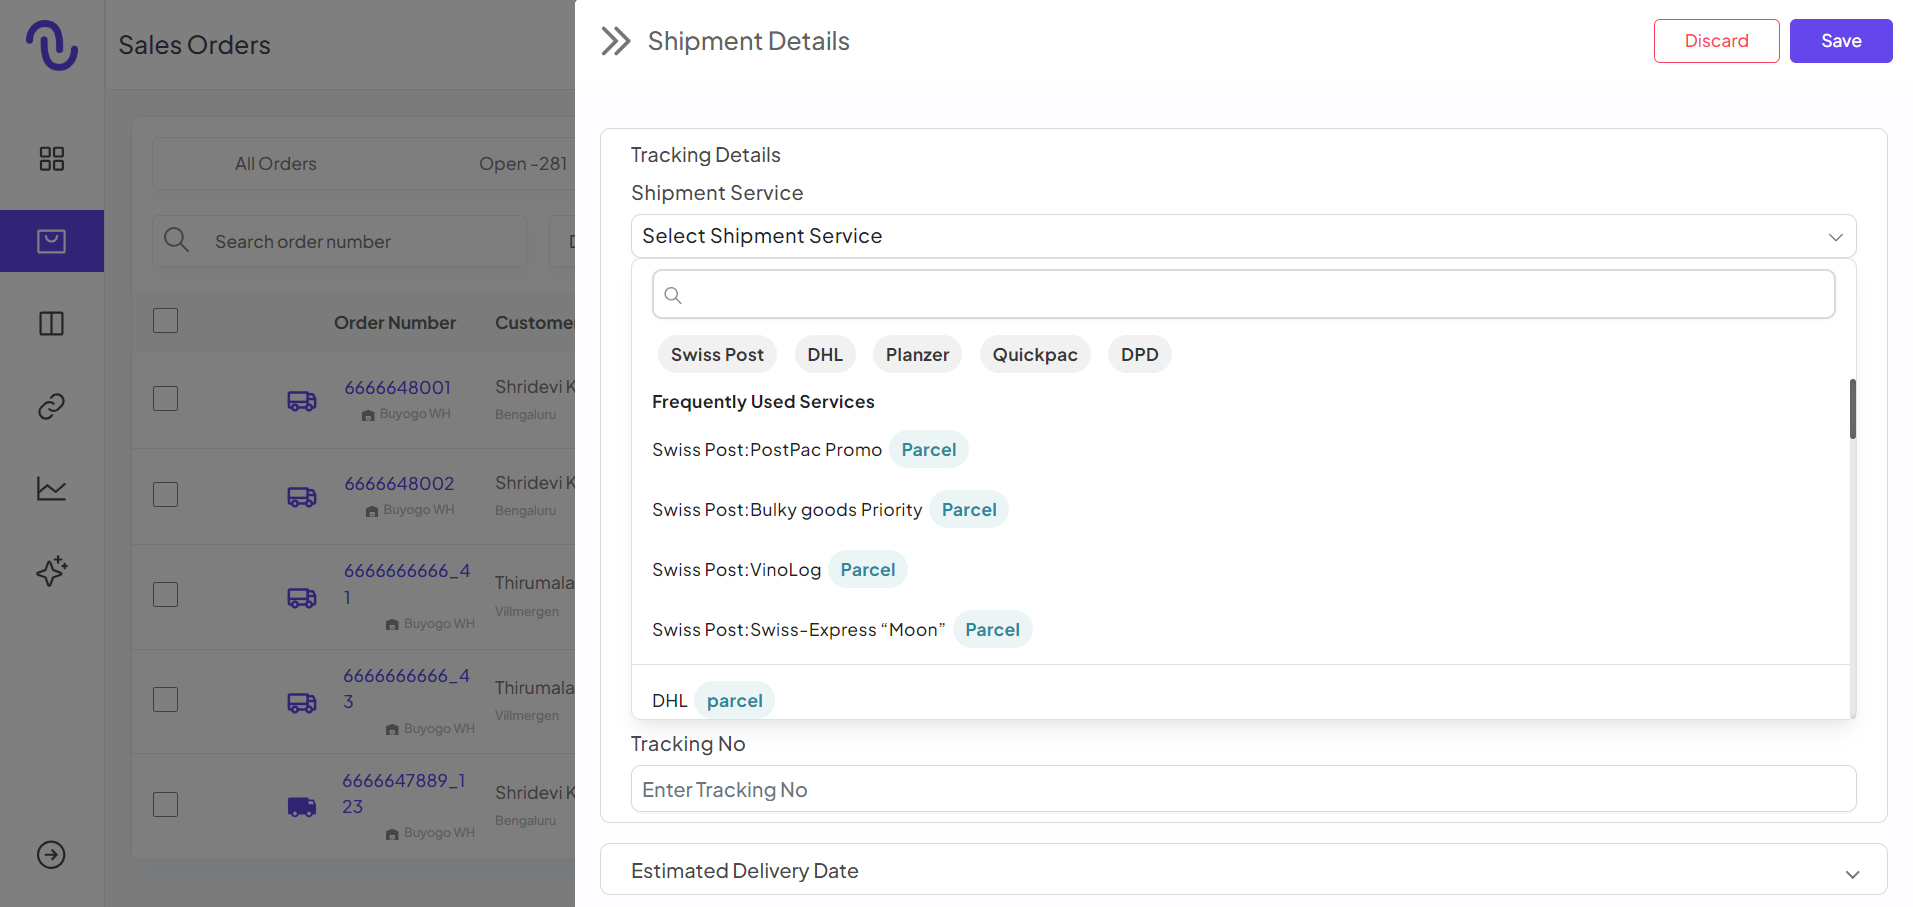Screen dimensions: 1913x907
Task: Open order link 6666666666_43
Action: click(406, 688)
